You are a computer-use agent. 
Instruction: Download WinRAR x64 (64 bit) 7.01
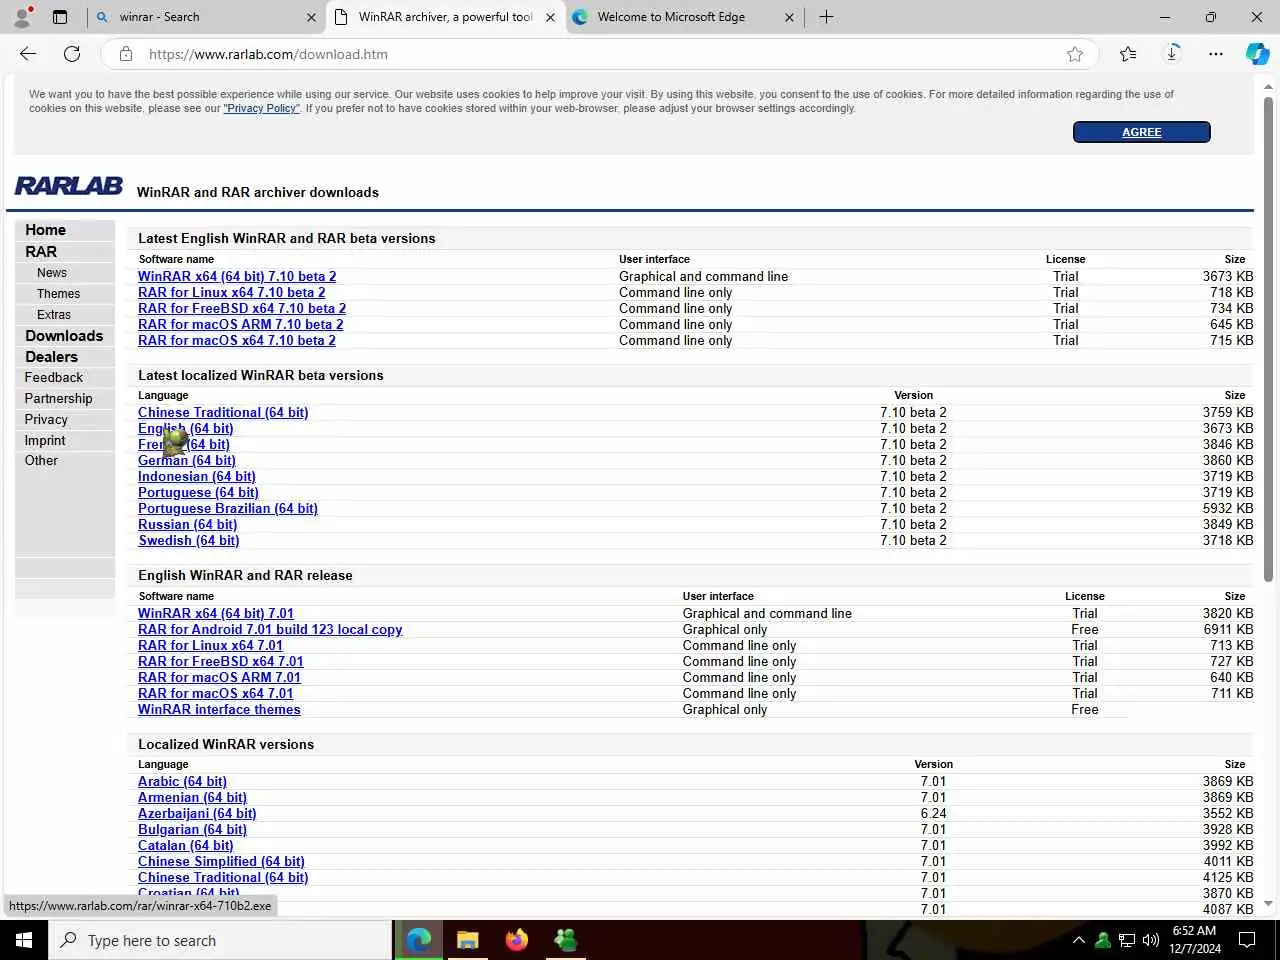coord(216,613)
